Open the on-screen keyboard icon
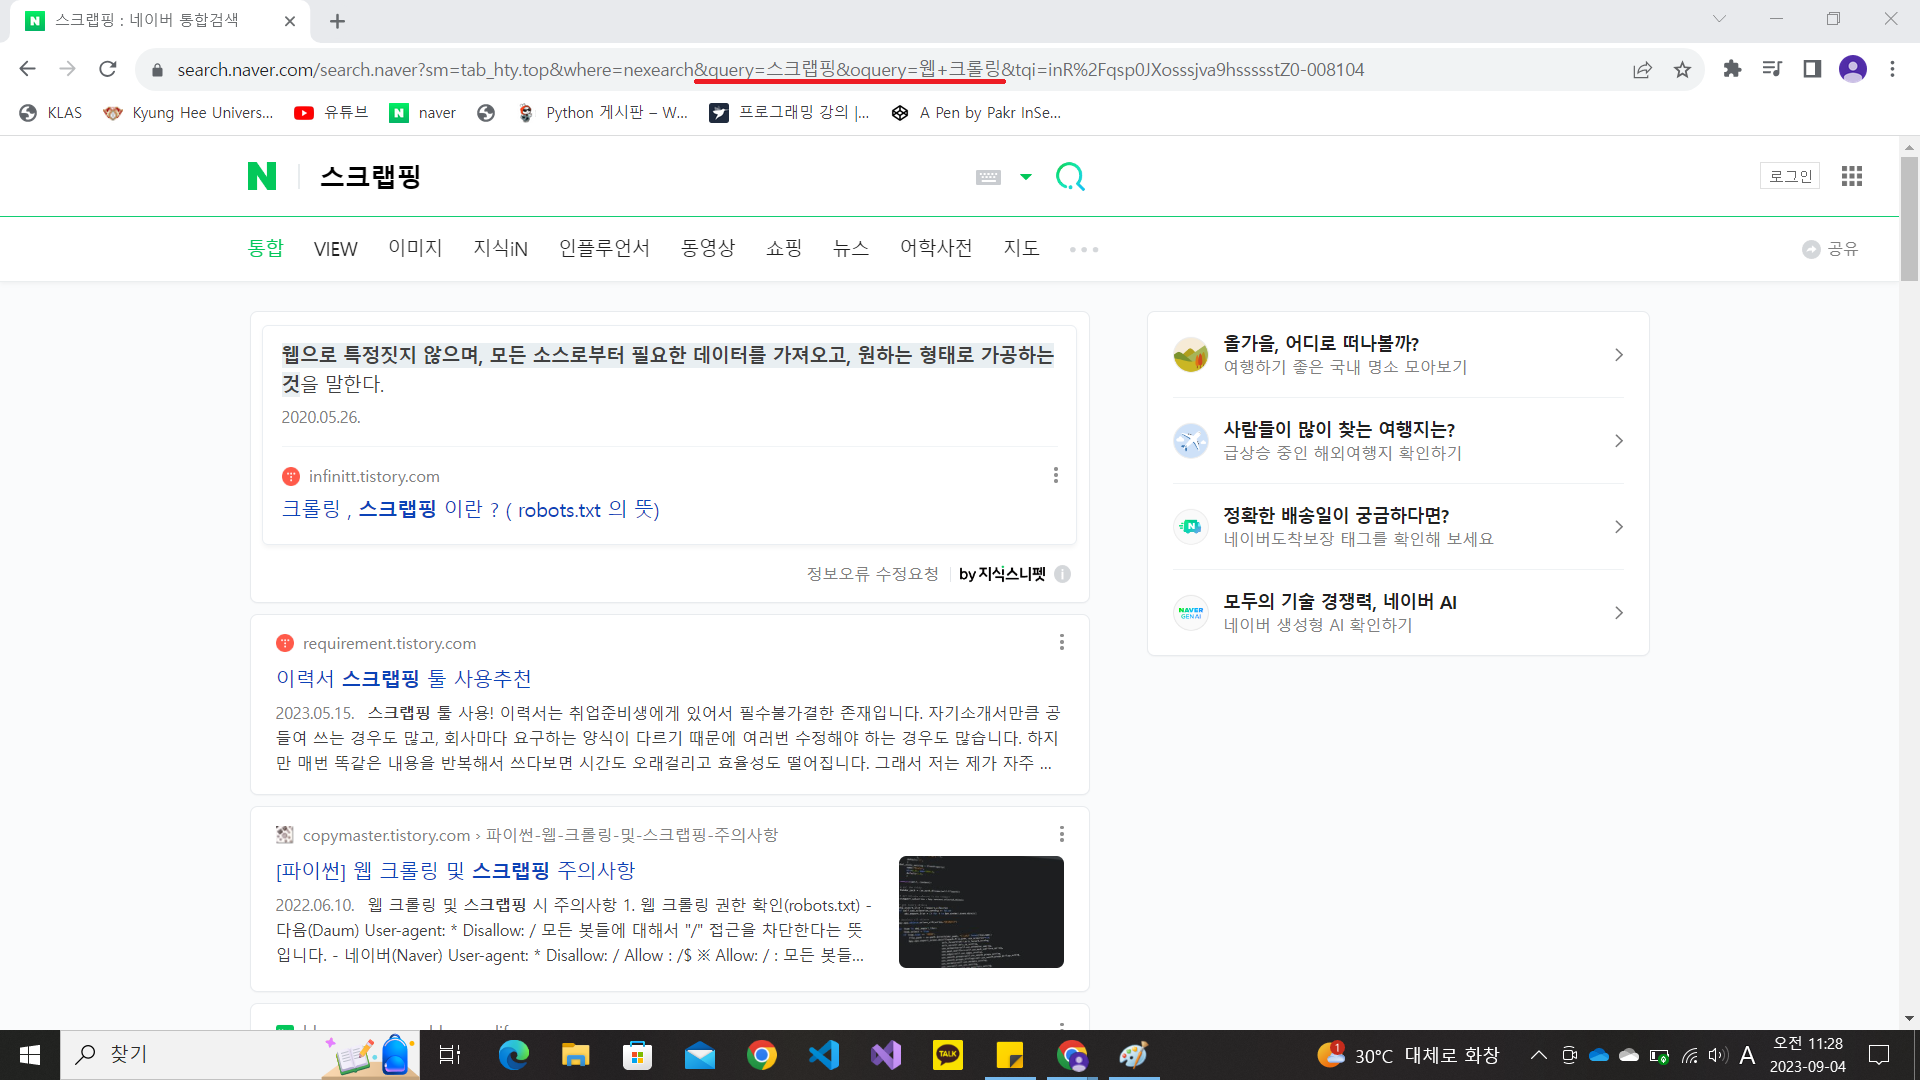Image resolution: width=1920 pixels, height=1080 pixels. pyautogui.click(x=988, y=177)
